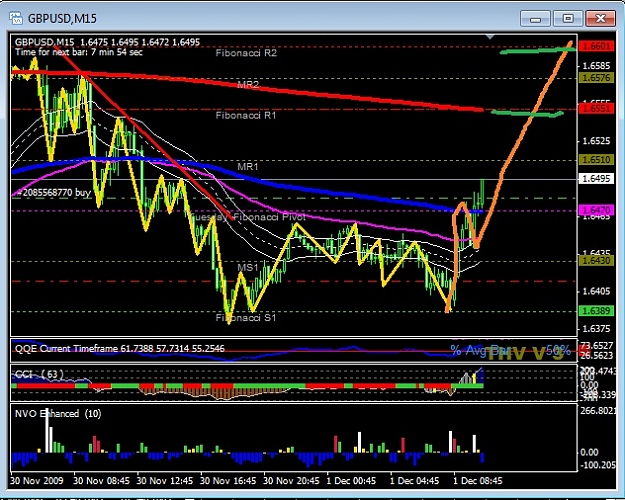Click the 30 Nov 16:45 time label

tap(228, 480)
